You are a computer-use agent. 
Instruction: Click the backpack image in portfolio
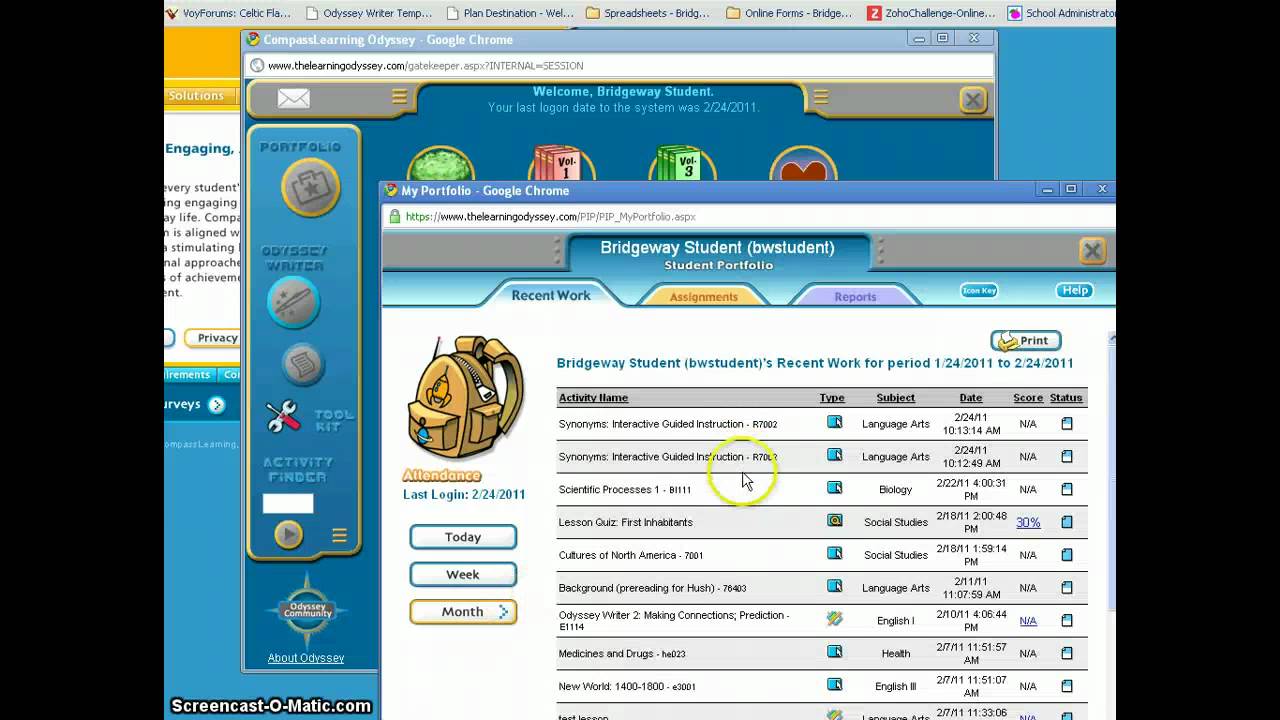[466, 397]
